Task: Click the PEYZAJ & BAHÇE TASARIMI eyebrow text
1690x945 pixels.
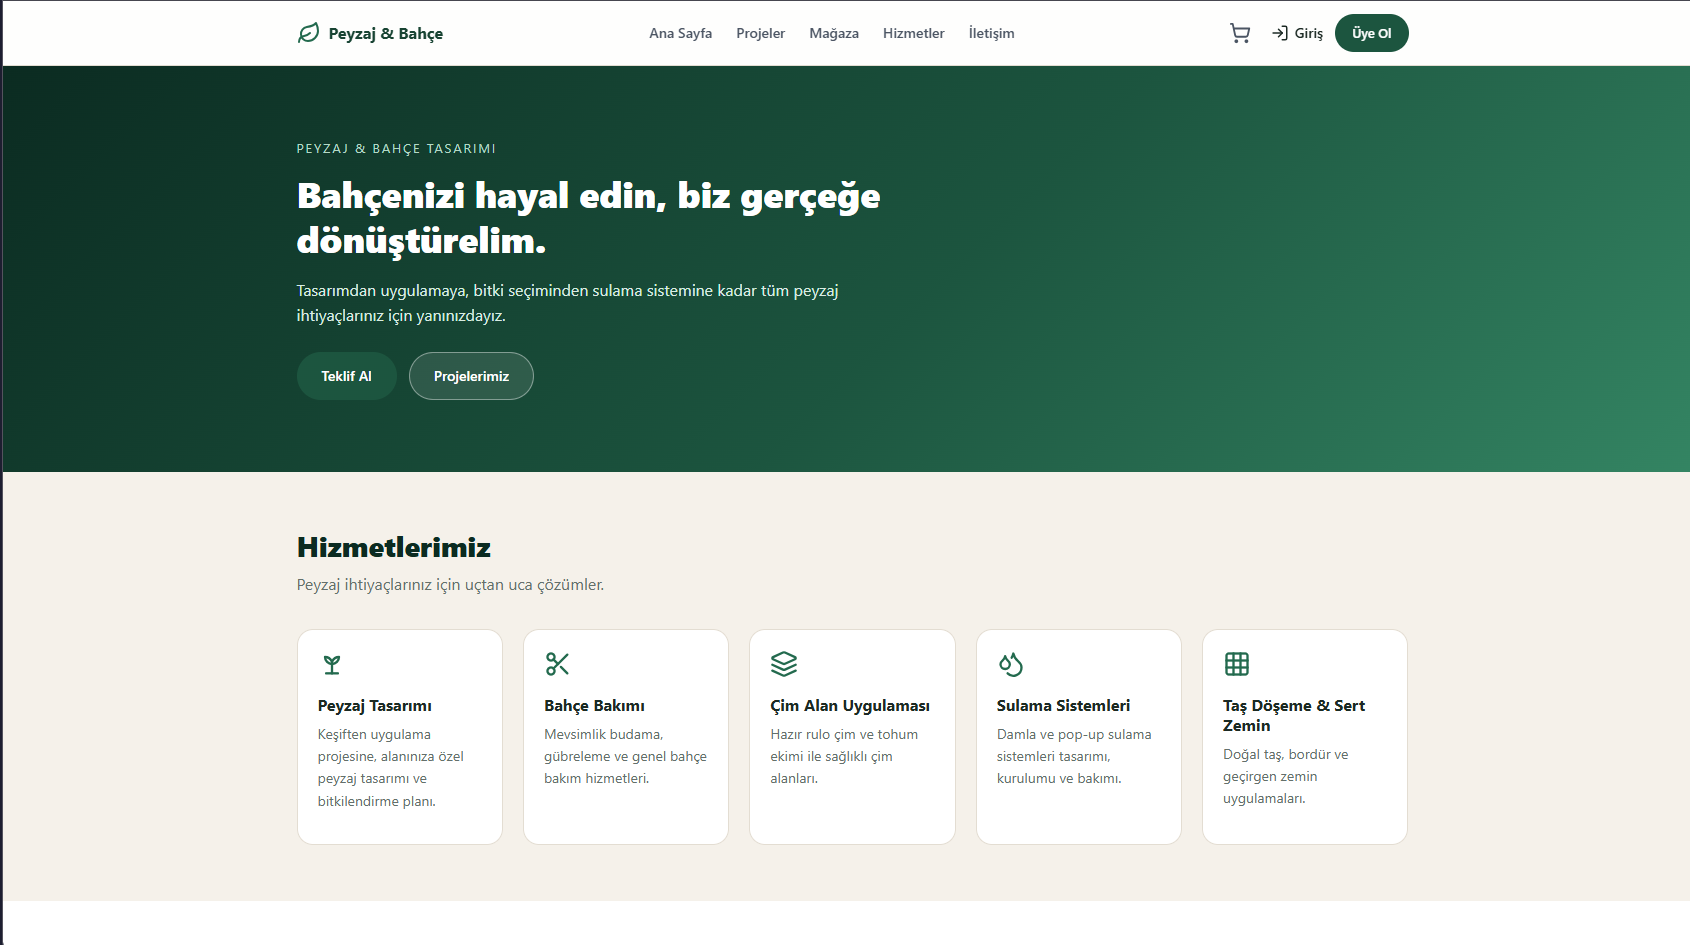Action: pos(396,149)
